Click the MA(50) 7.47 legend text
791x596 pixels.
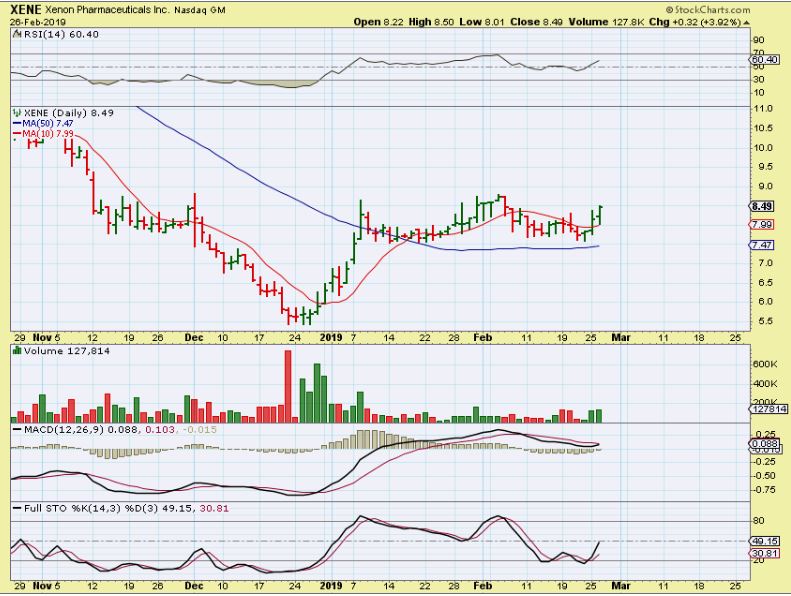tap(48, 123)
